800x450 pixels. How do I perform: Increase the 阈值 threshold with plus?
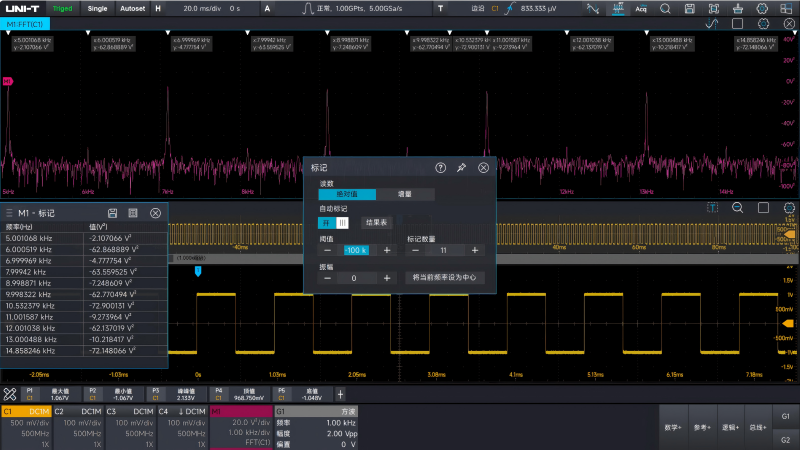point(387,251)
